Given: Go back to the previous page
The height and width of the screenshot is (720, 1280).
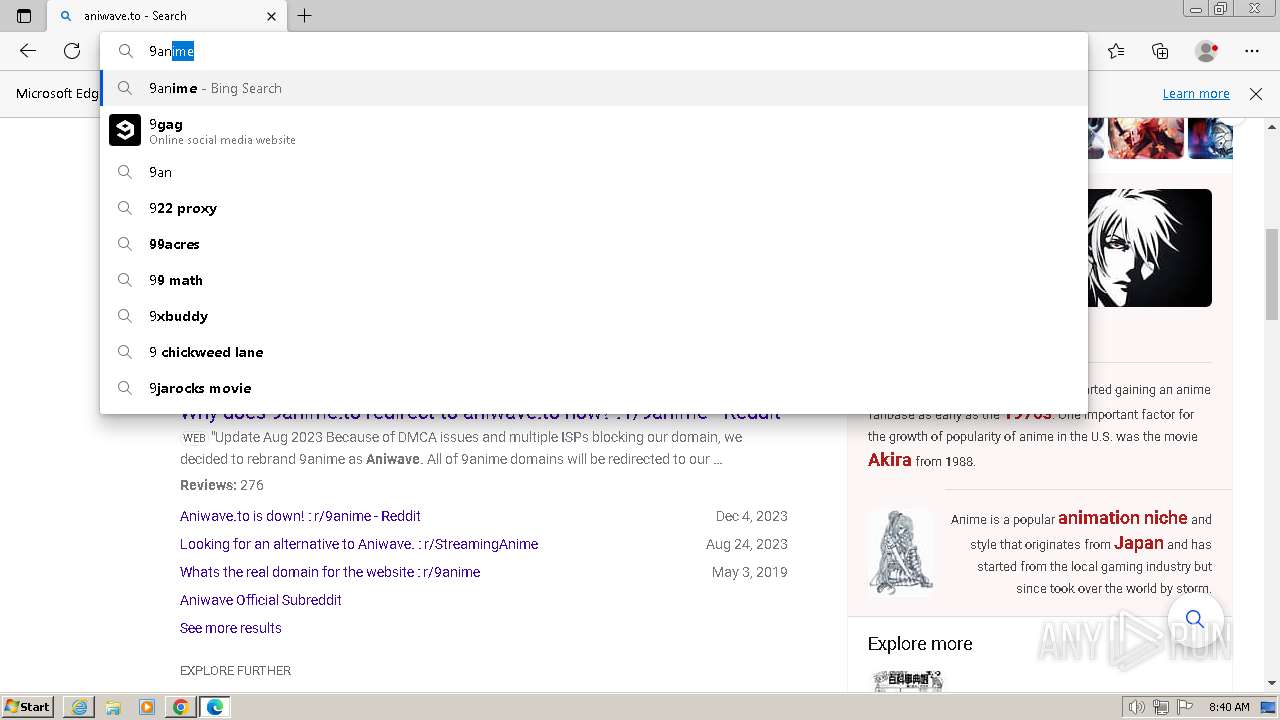Looking at the screenshot, I should tap(28, 51).
